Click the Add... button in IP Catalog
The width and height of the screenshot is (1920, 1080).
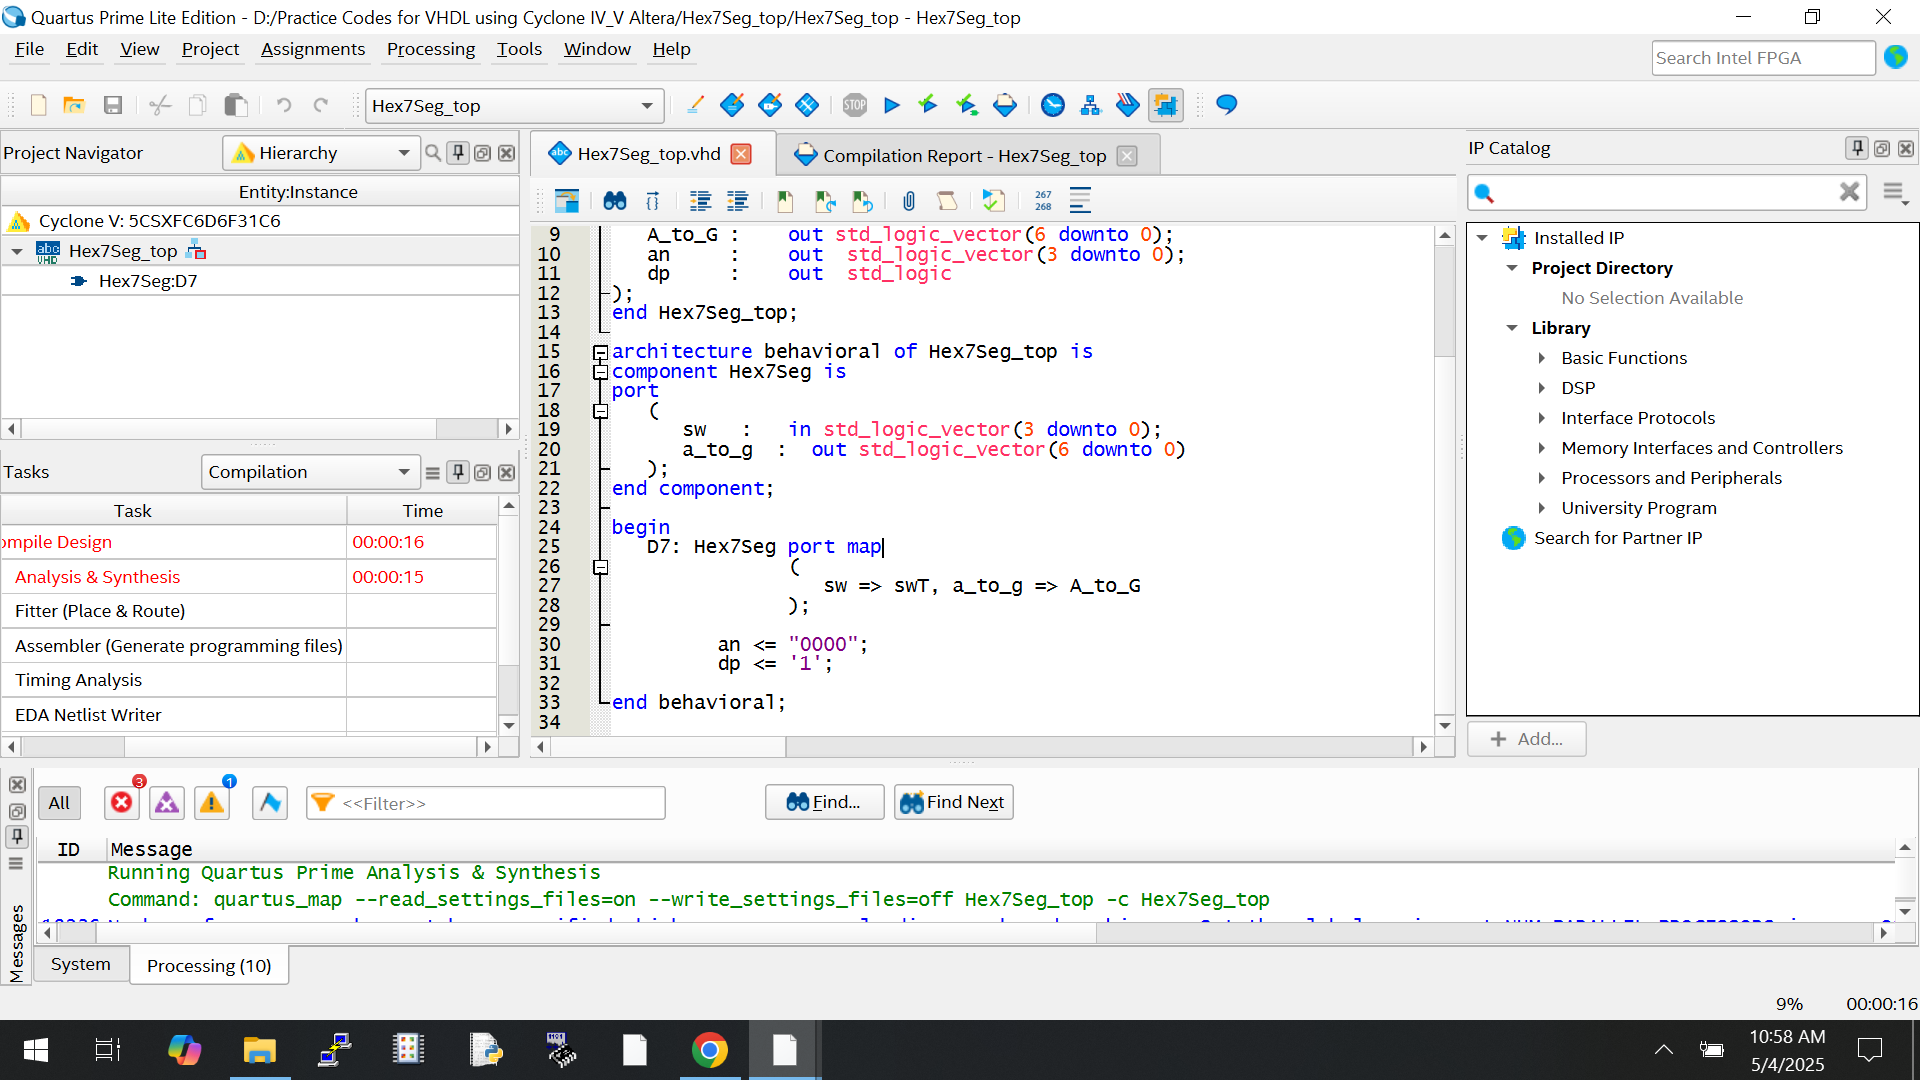1526,739
